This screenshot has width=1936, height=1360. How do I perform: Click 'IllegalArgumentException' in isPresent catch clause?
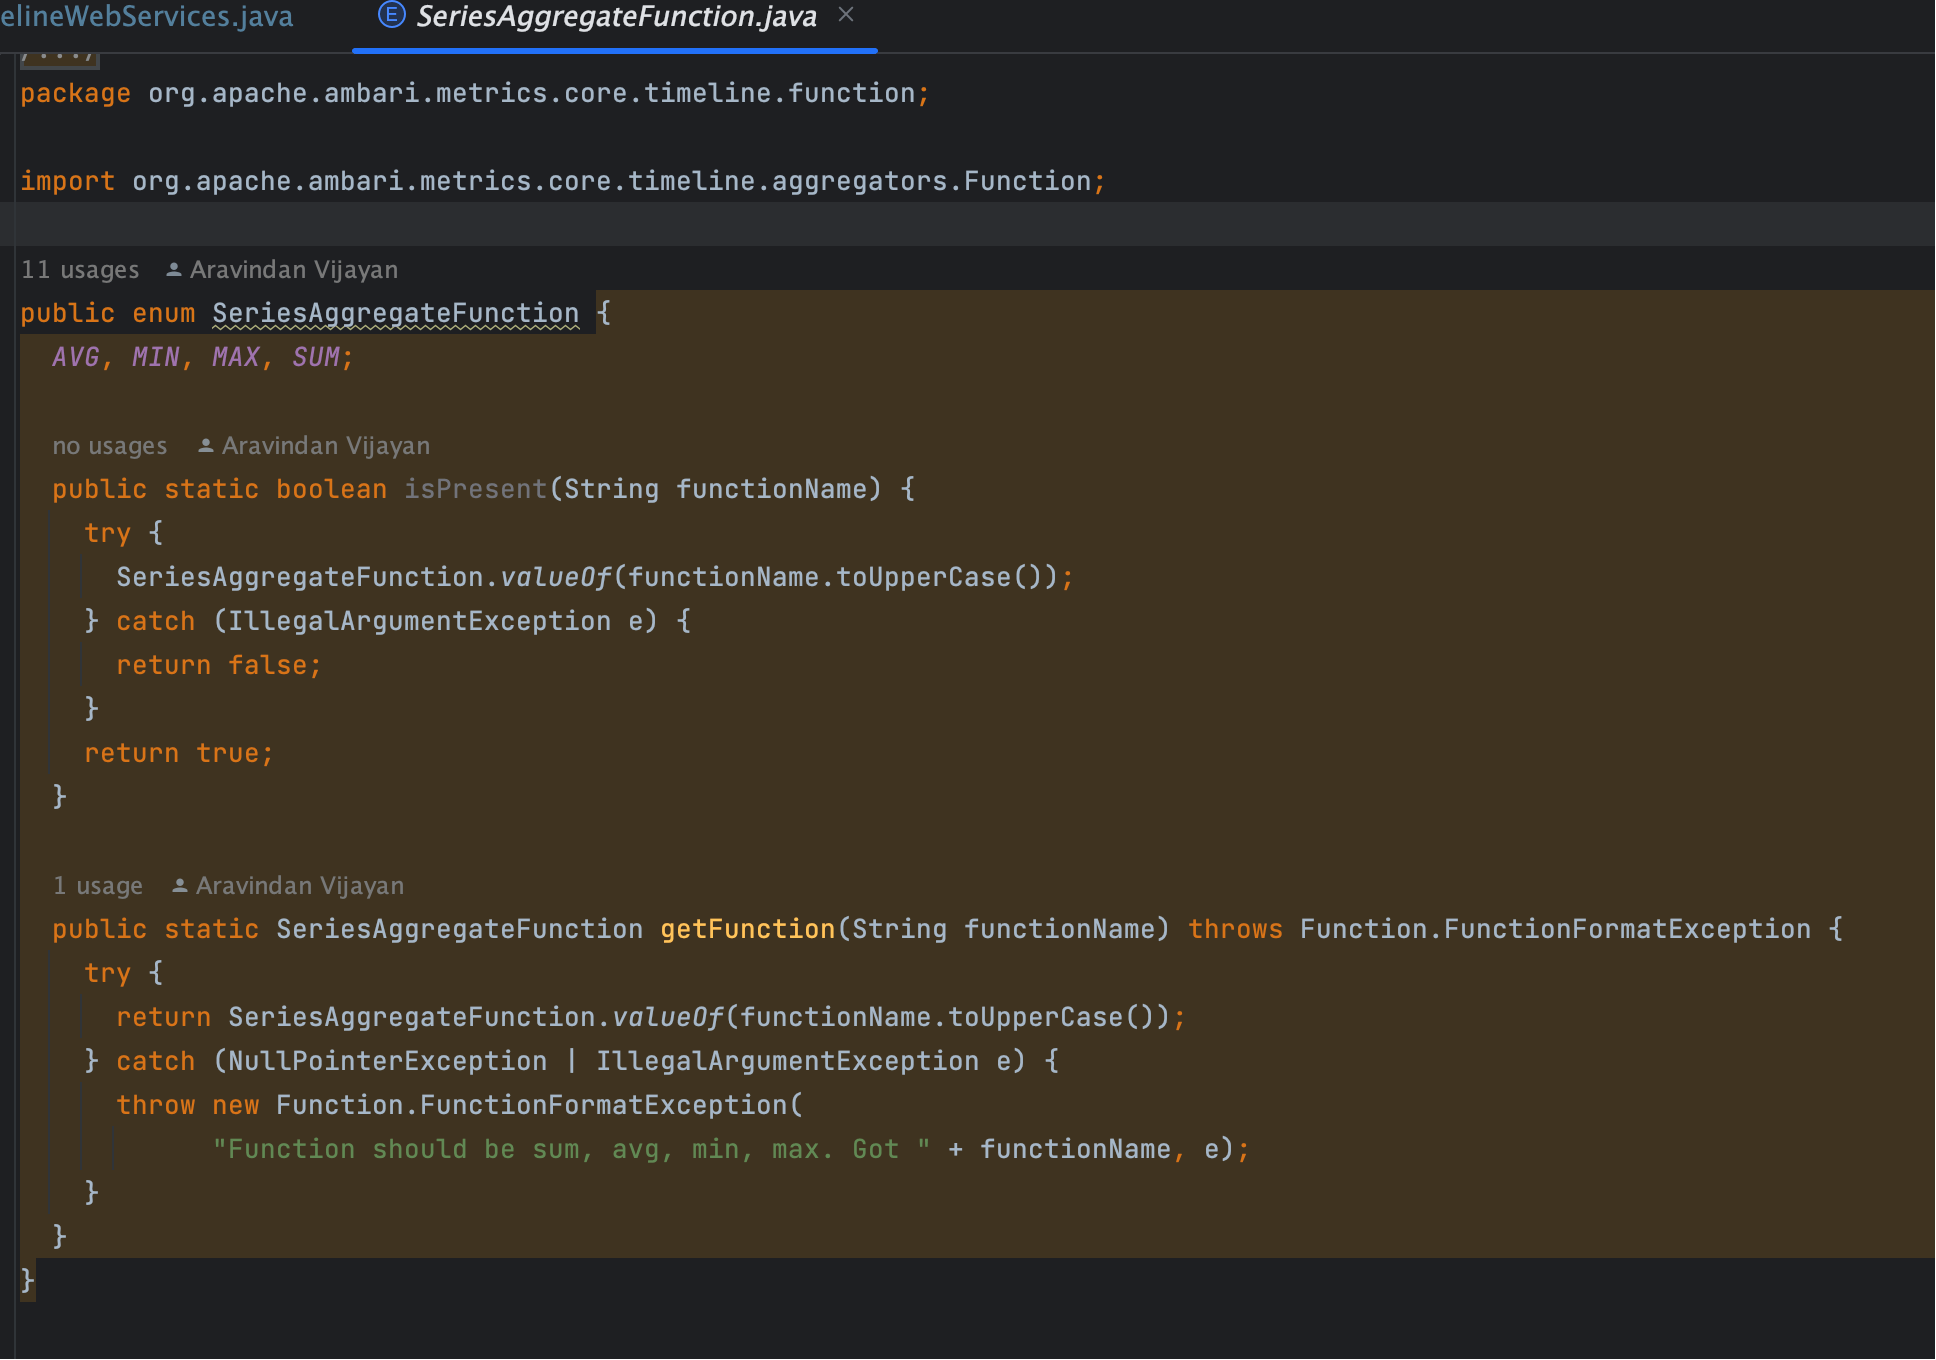pos(420,622)
